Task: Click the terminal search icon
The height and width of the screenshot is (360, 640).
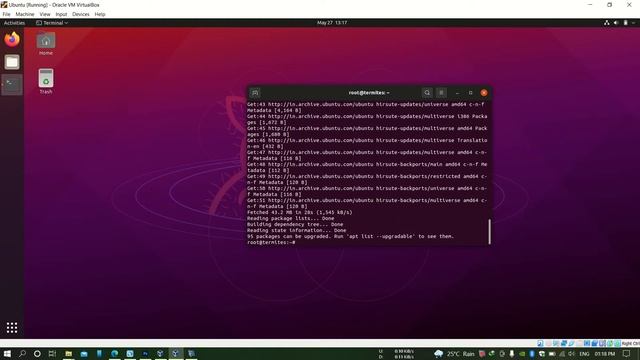Action: [x=427, y=93]
